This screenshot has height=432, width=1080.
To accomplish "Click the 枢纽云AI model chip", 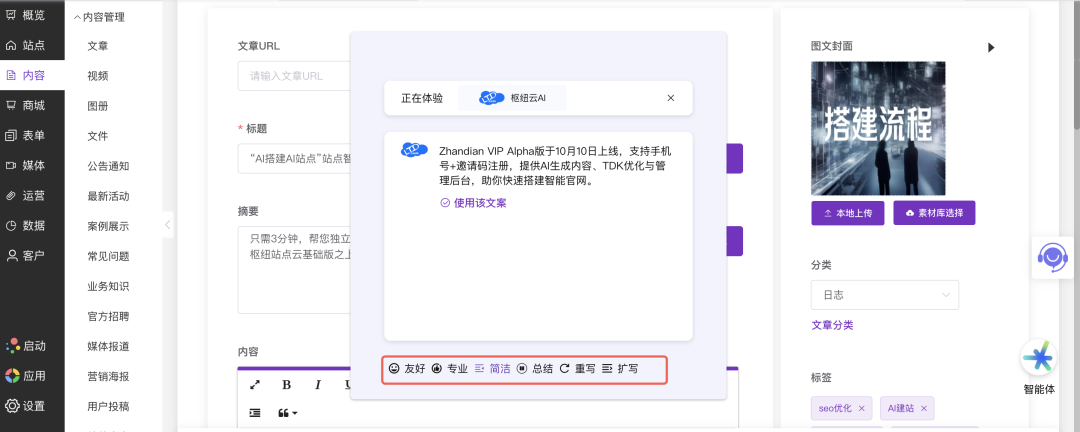I will click(512, 98).
